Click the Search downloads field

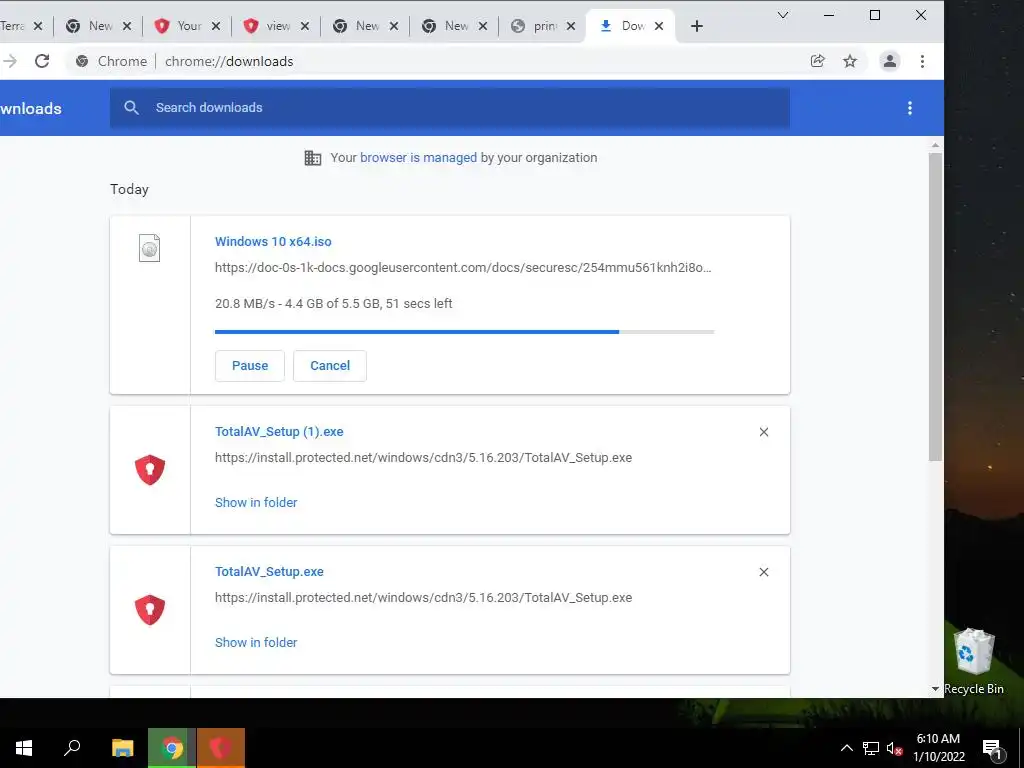[450, 108]
